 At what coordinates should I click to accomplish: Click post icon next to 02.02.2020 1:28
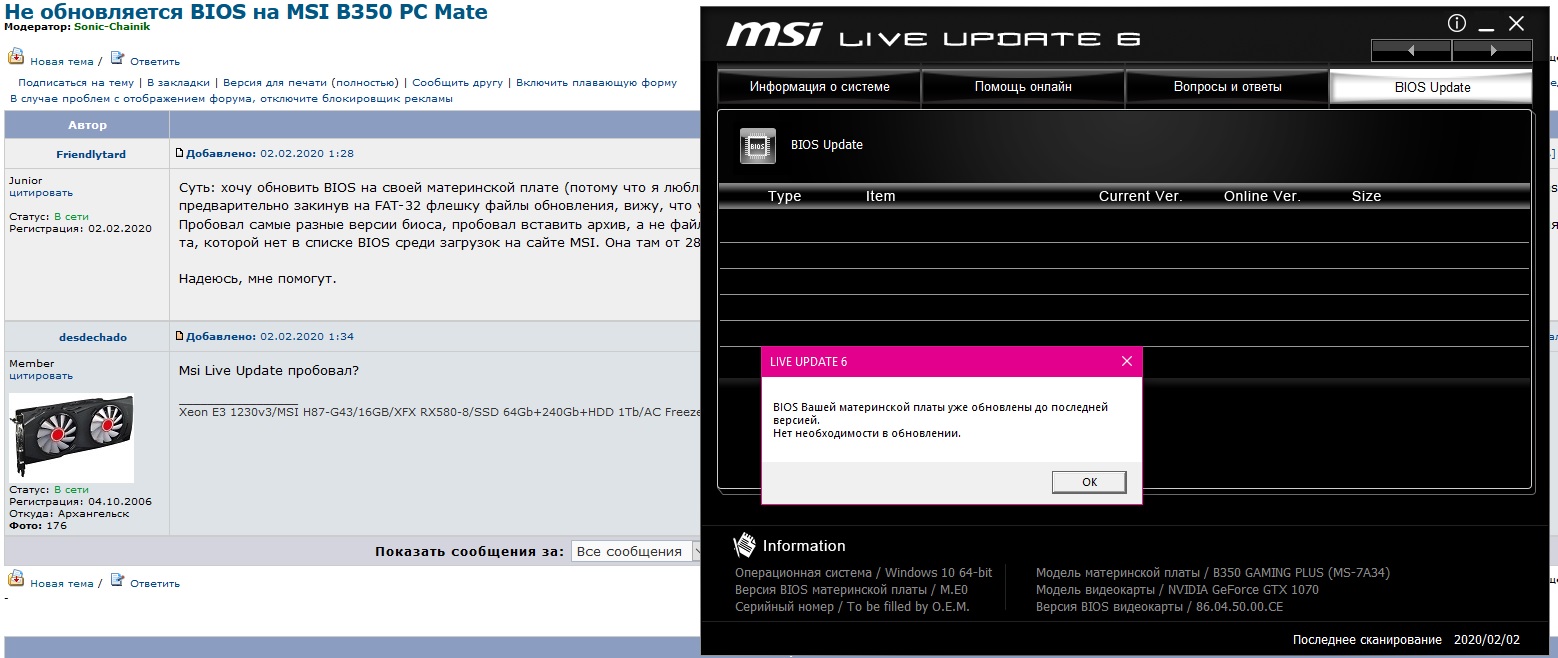click(180, 154)
